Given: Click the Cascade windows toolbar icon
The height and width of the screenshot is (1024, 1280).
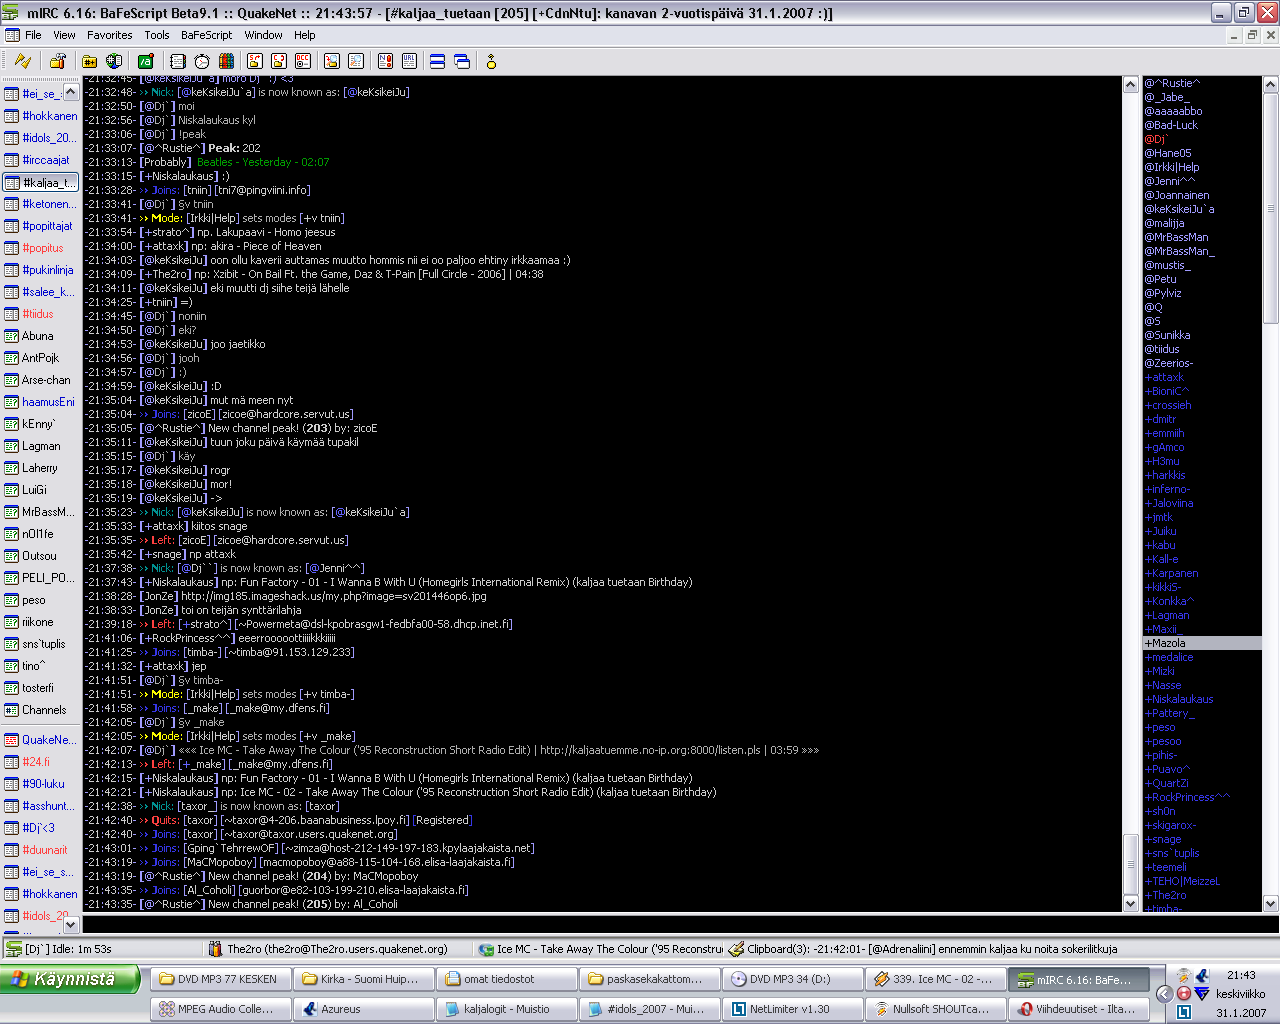Looking at the screenshot, I should click(x=462, y=61).
